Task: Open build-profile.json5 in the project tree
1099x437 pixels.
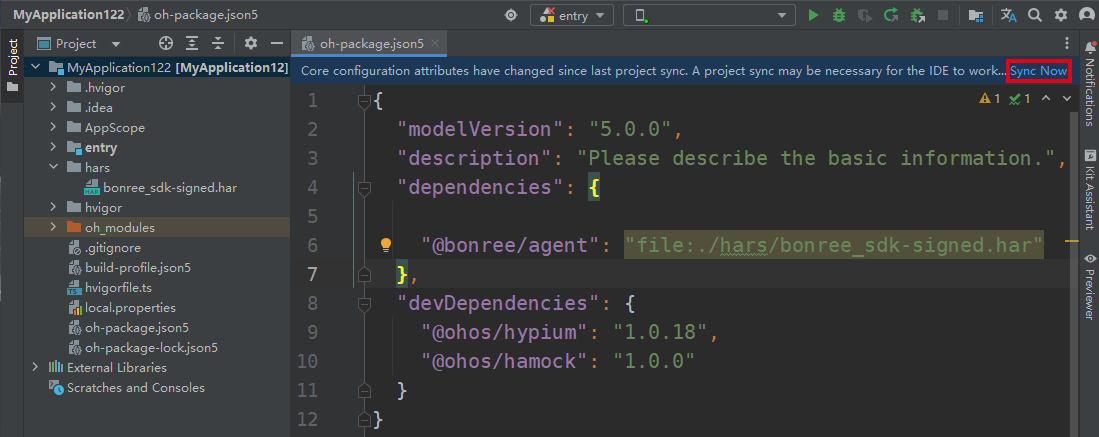Action: [x=137, y=267]
